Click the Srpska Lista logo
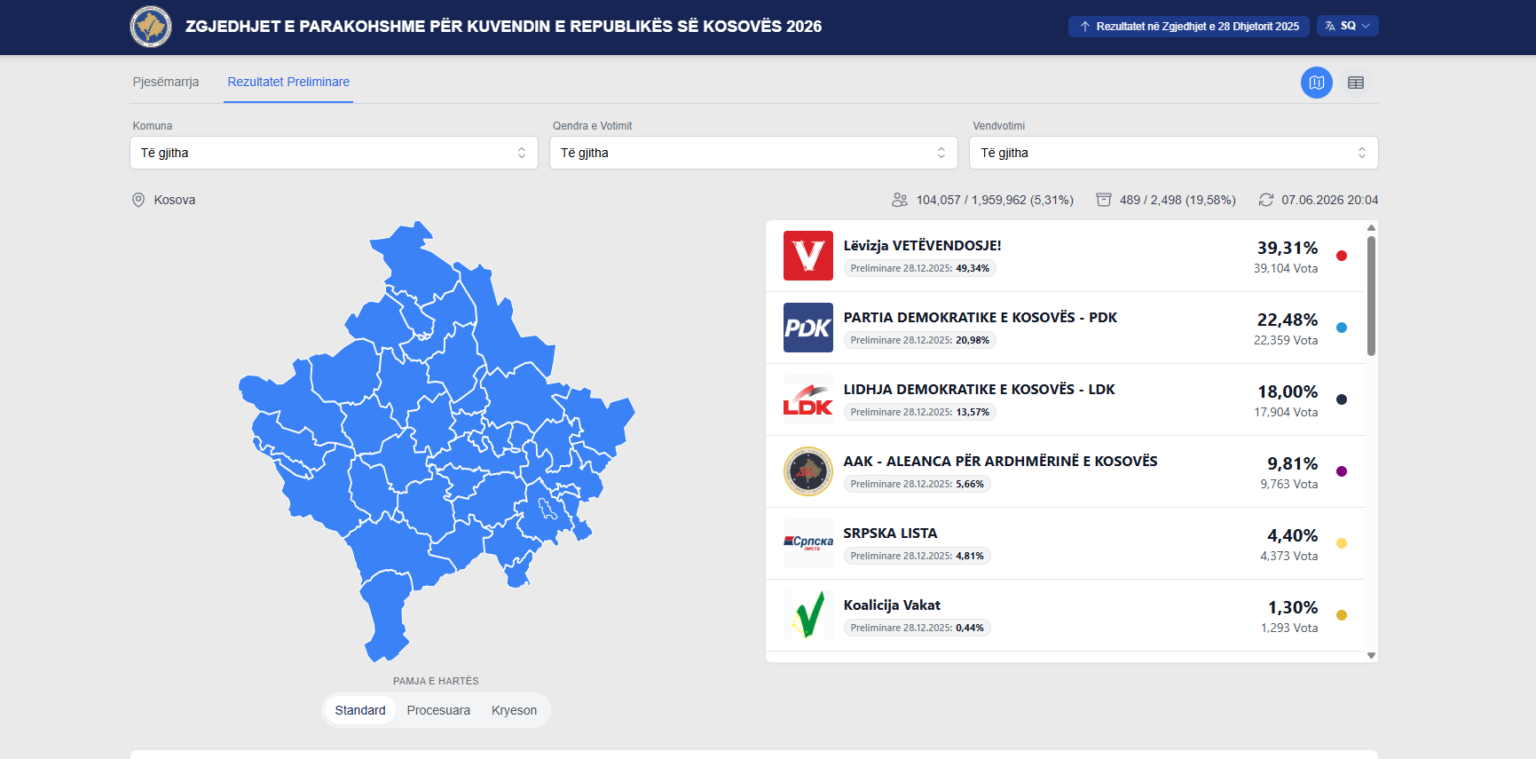The width and height of the screenshot is (1536, 759). (808, 544)
